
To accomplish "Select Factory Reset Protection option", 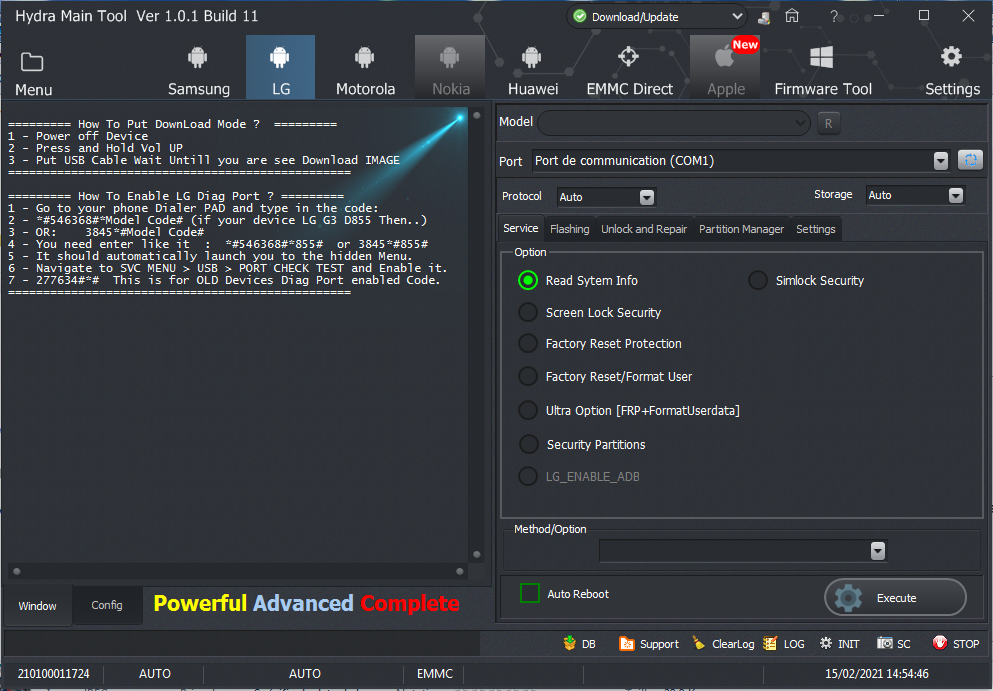I will click(528, 343).
